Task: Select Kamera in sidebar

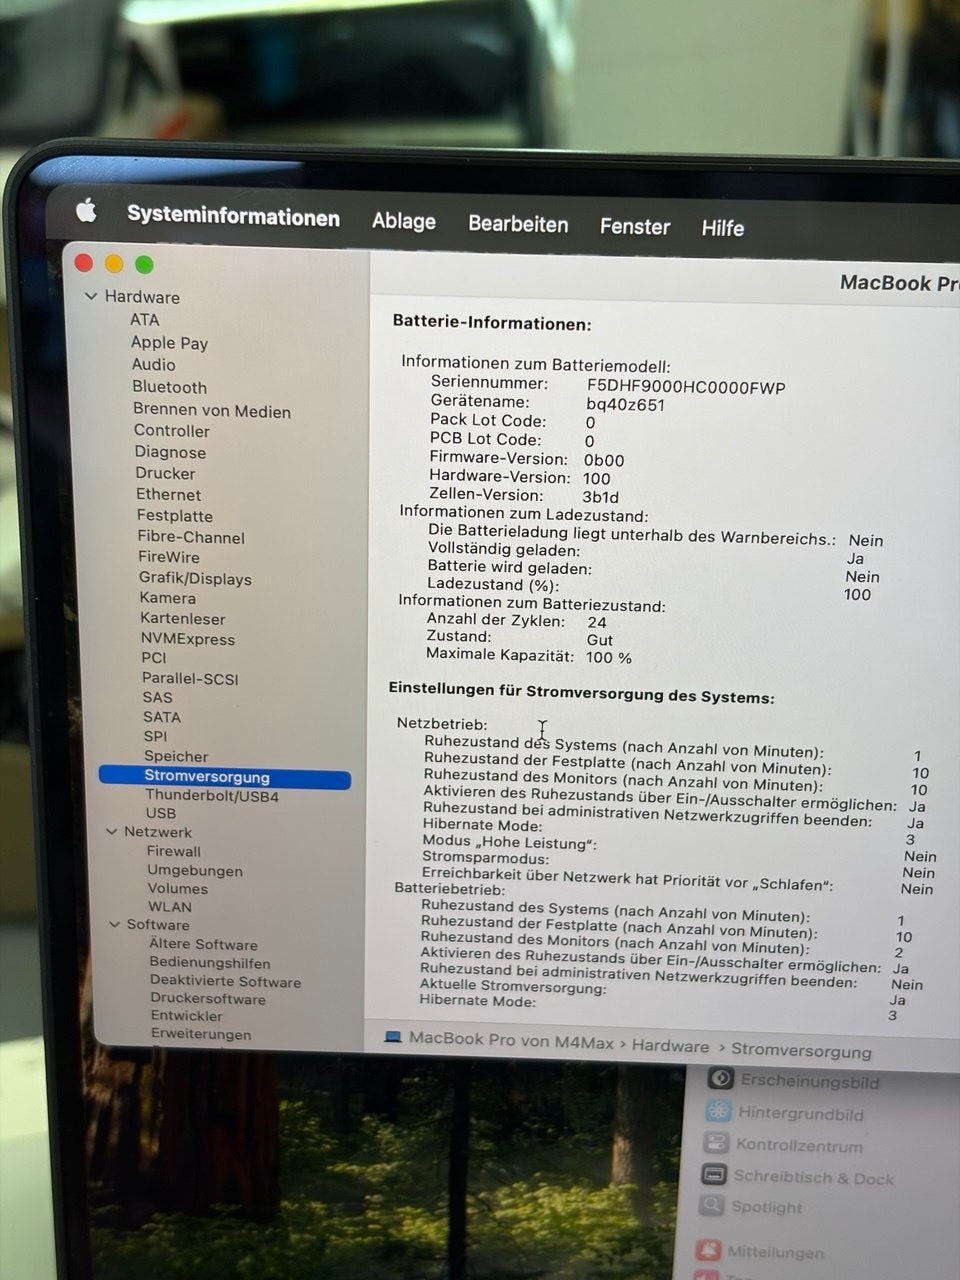Action: 167,598
